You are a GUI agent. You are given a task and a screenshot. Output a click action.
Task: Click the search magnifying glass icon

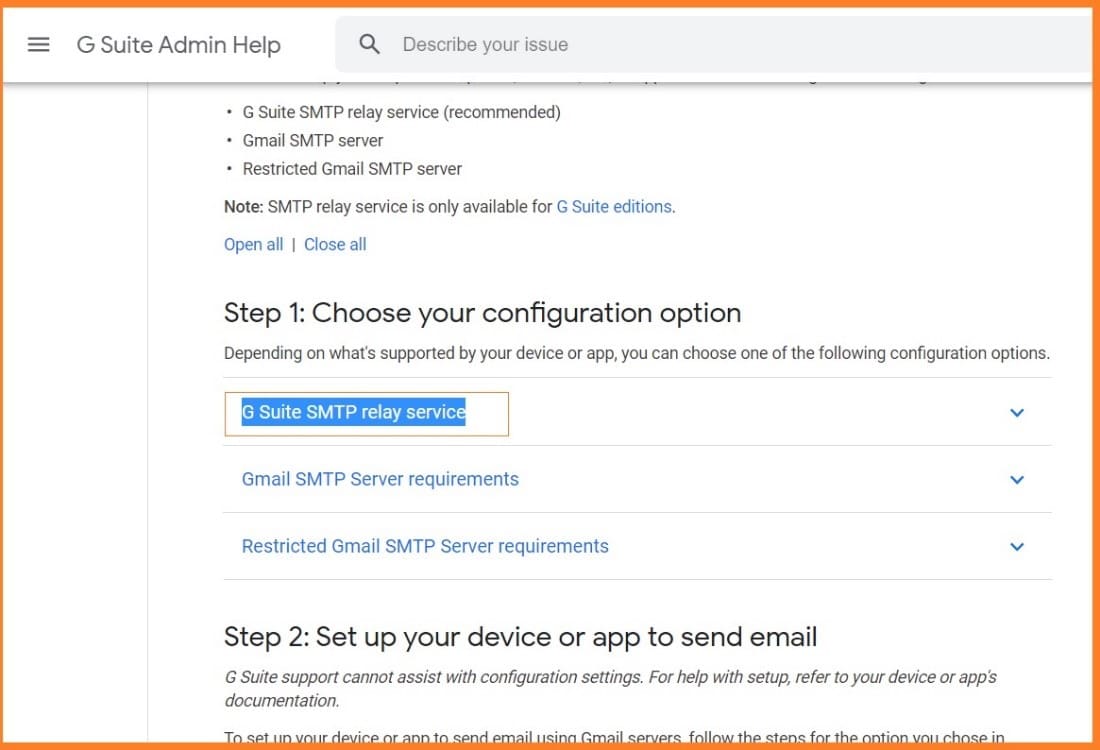click(x=369, y=44)
